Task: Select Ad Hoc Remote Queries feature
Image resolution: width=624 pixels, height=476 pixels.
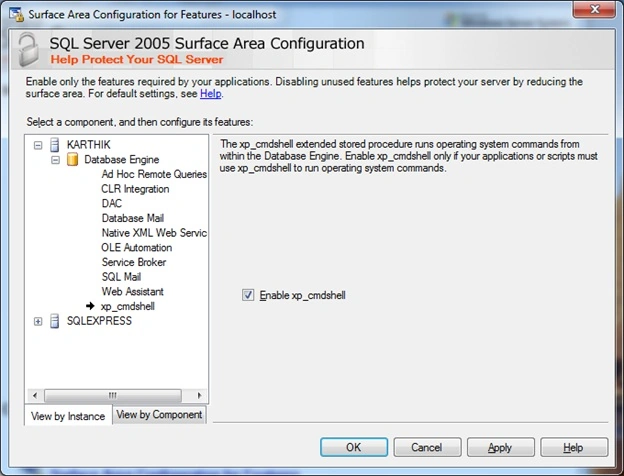Action: 154,174
